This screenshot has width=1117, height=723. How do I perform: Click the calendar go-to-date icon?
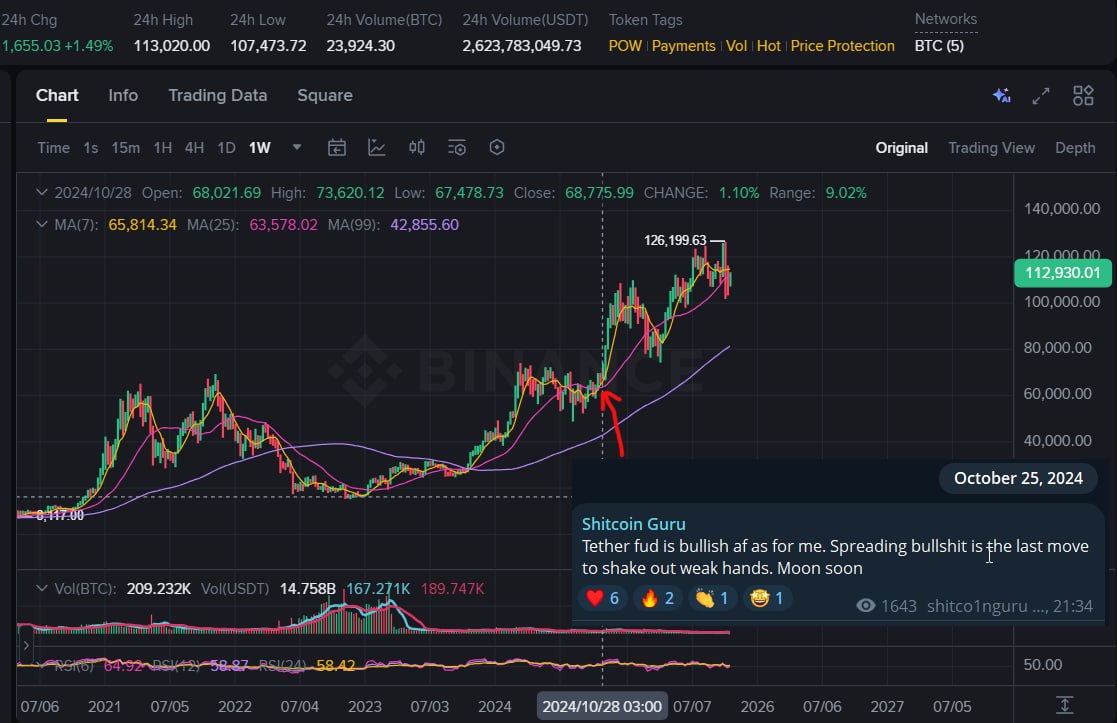click(337, 148)
